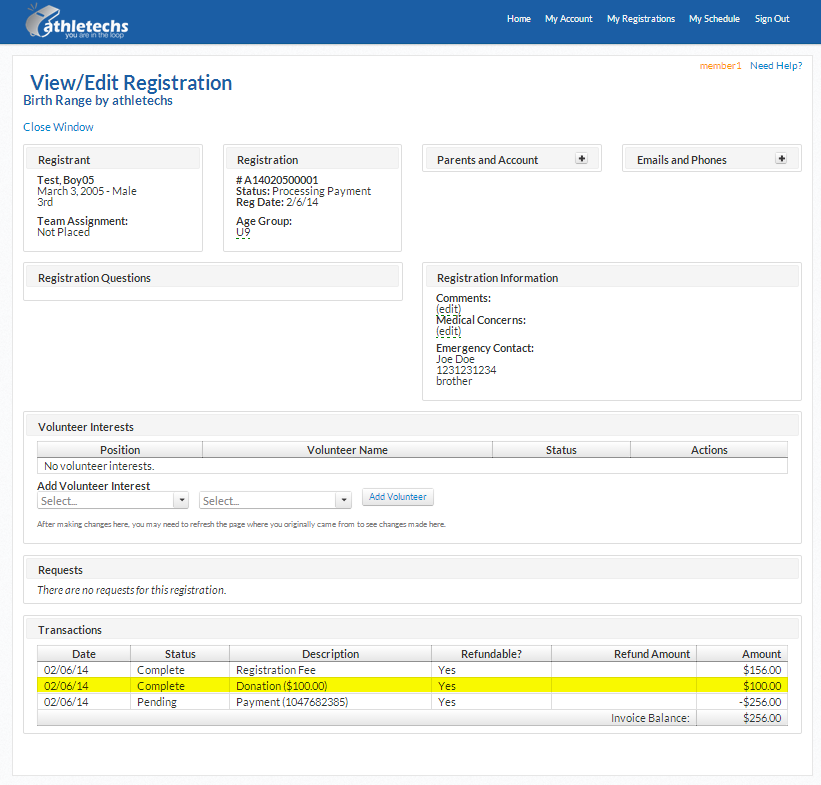Viewport: 821px width, 785px height.
Task: Click the $156.00 amount cell
Action: [742, 670]
